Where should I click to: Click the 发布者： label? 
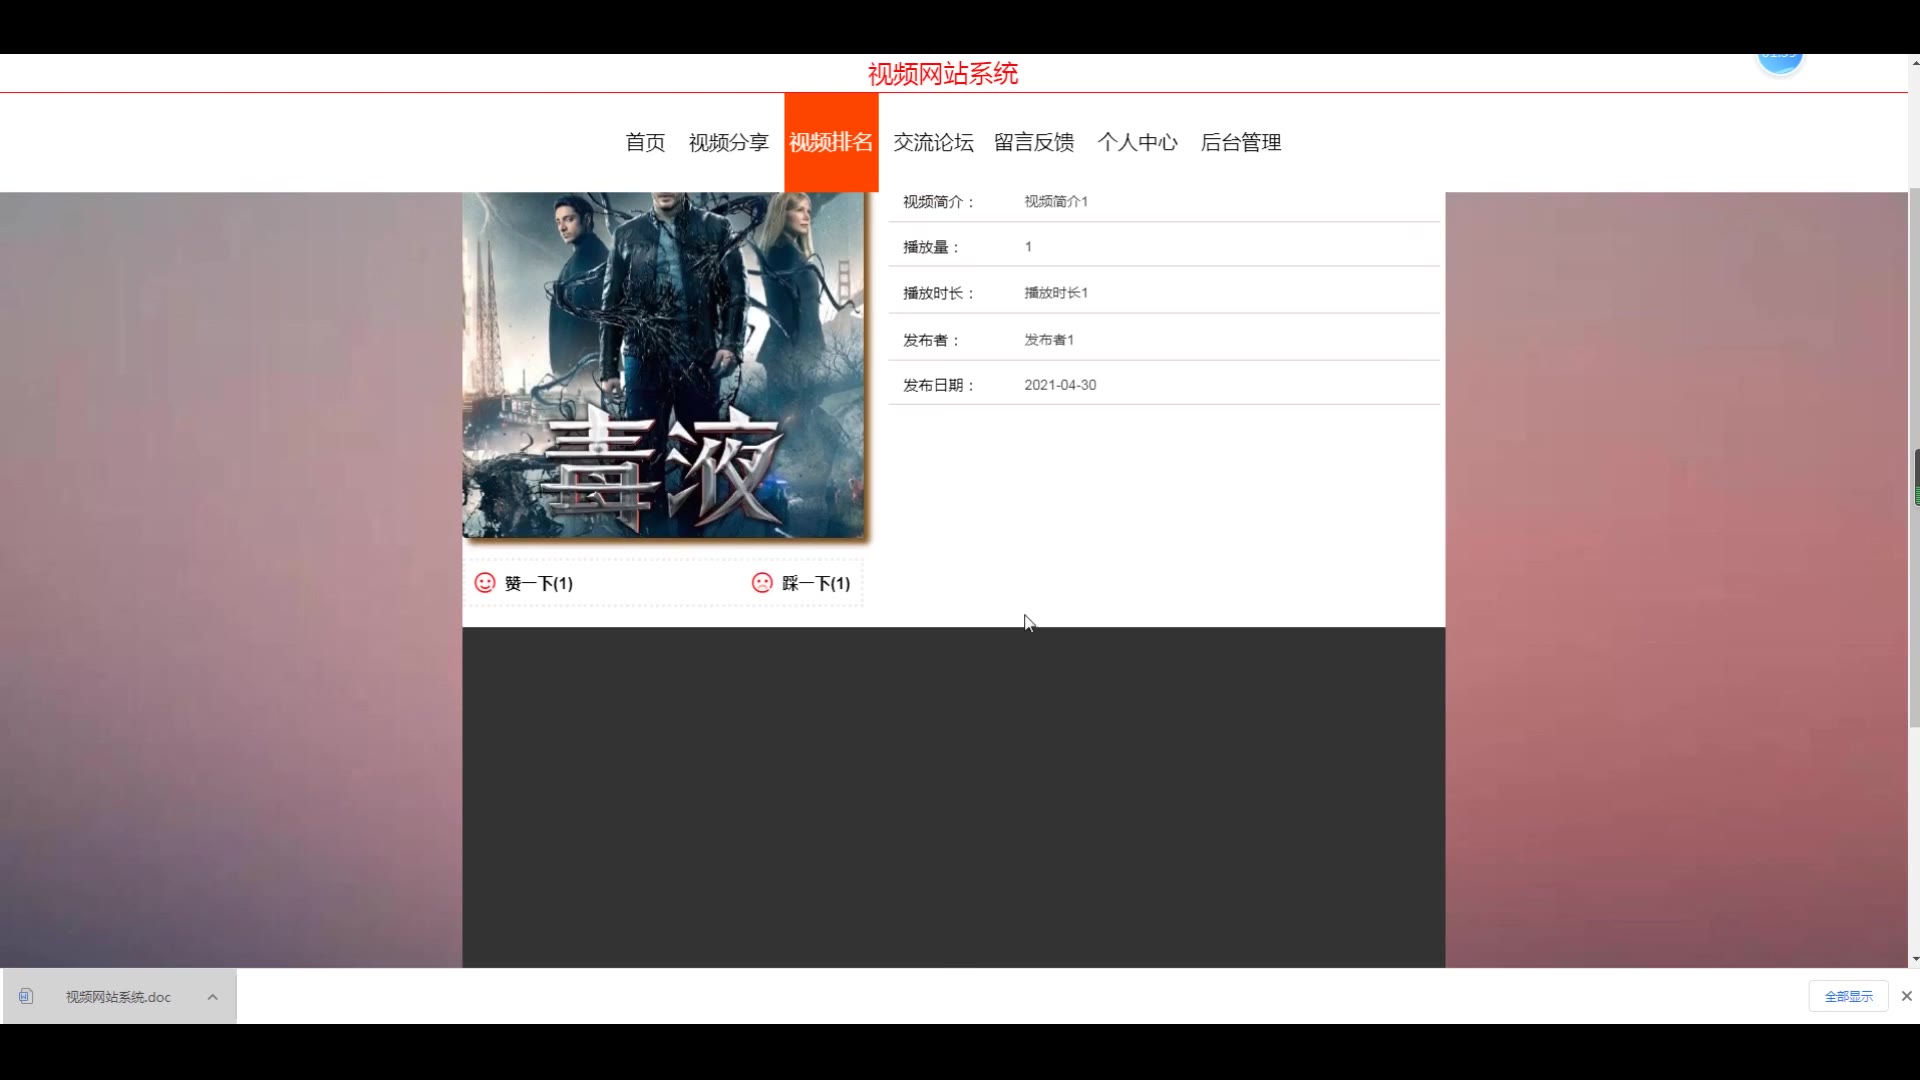click(931, 340)
